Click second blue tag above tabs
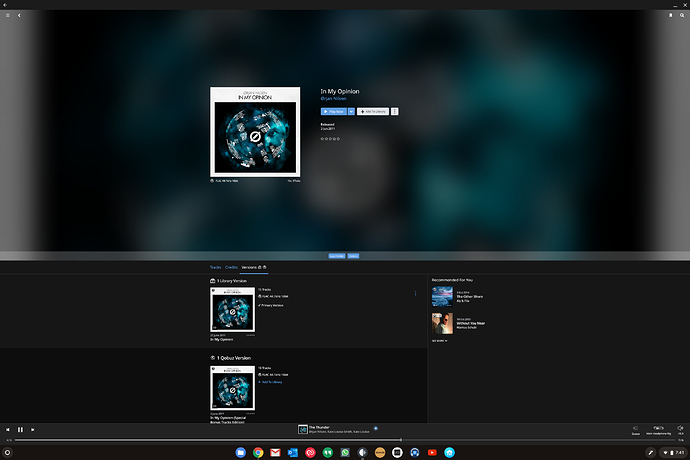Screen dimensions: 690x460 (353, 256)
